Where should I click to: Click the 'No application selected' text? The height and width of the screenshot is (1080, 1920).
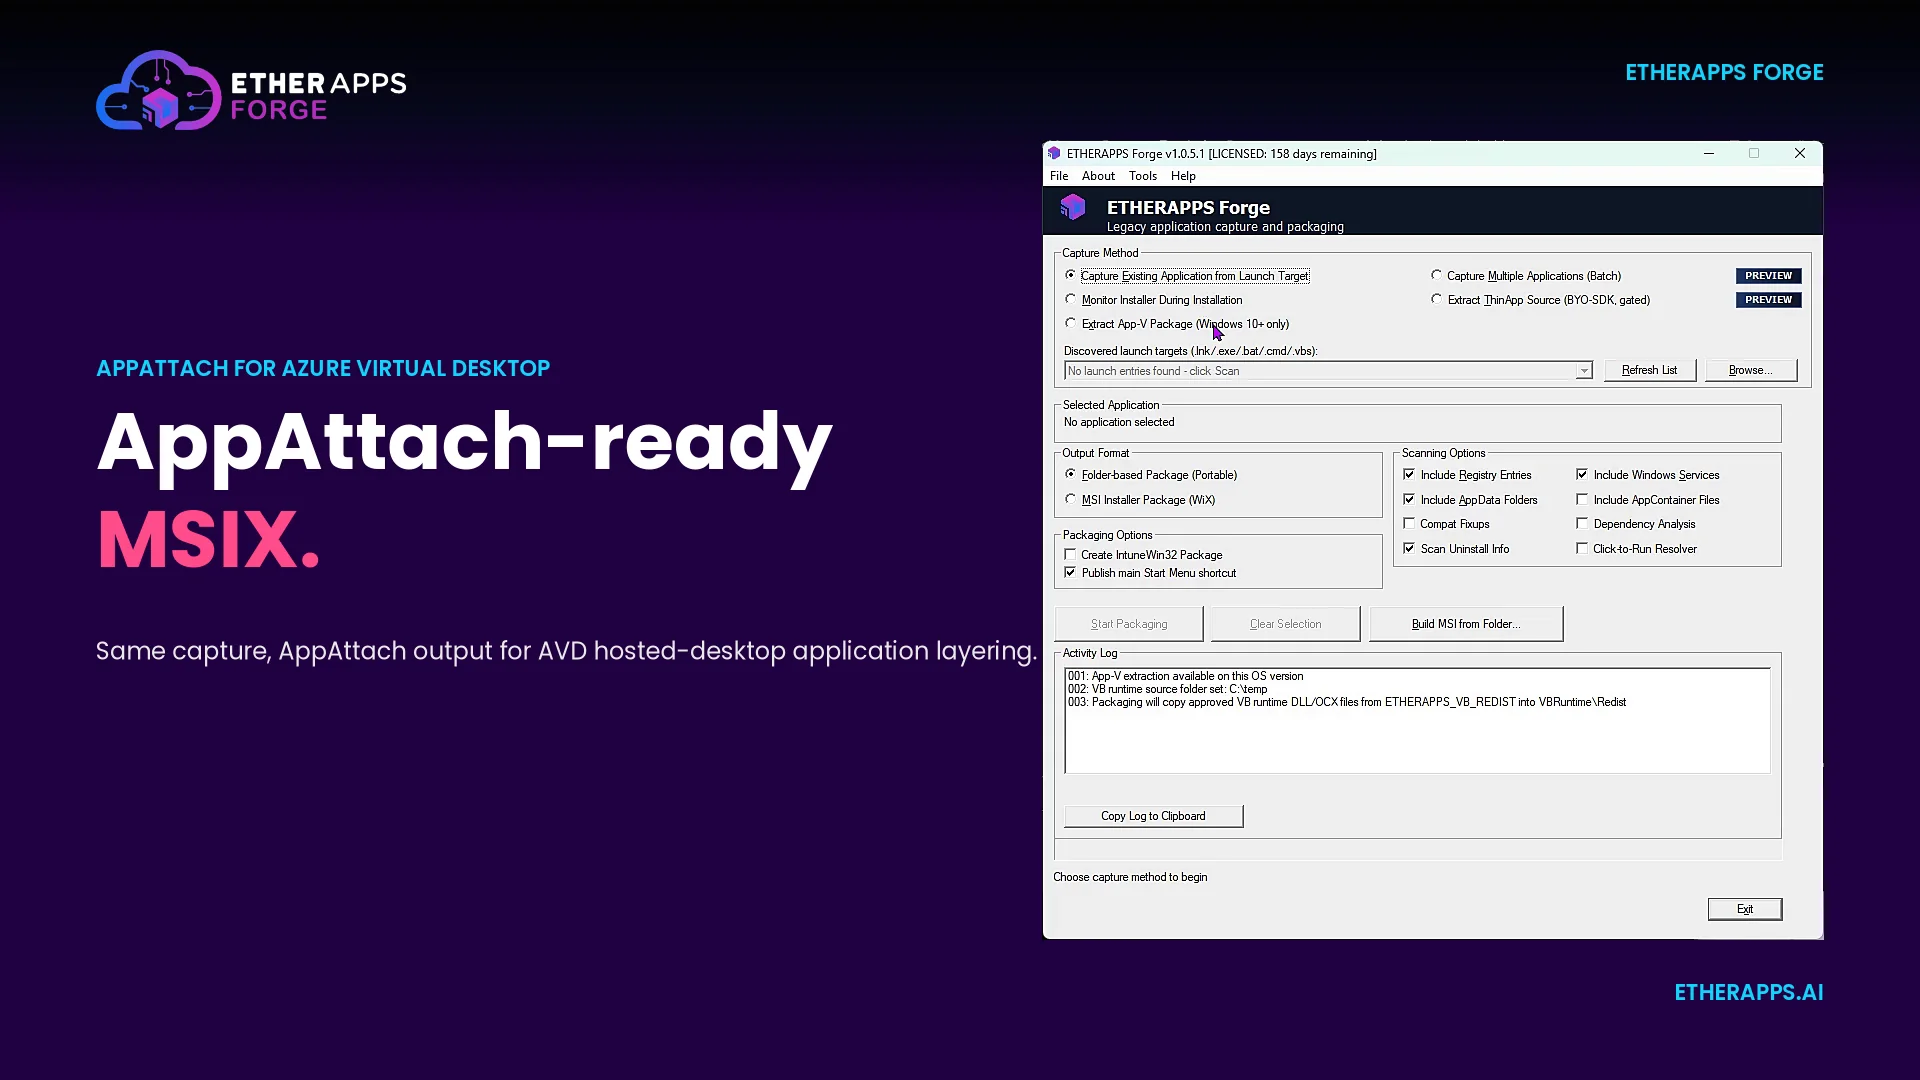[1119, 422]
